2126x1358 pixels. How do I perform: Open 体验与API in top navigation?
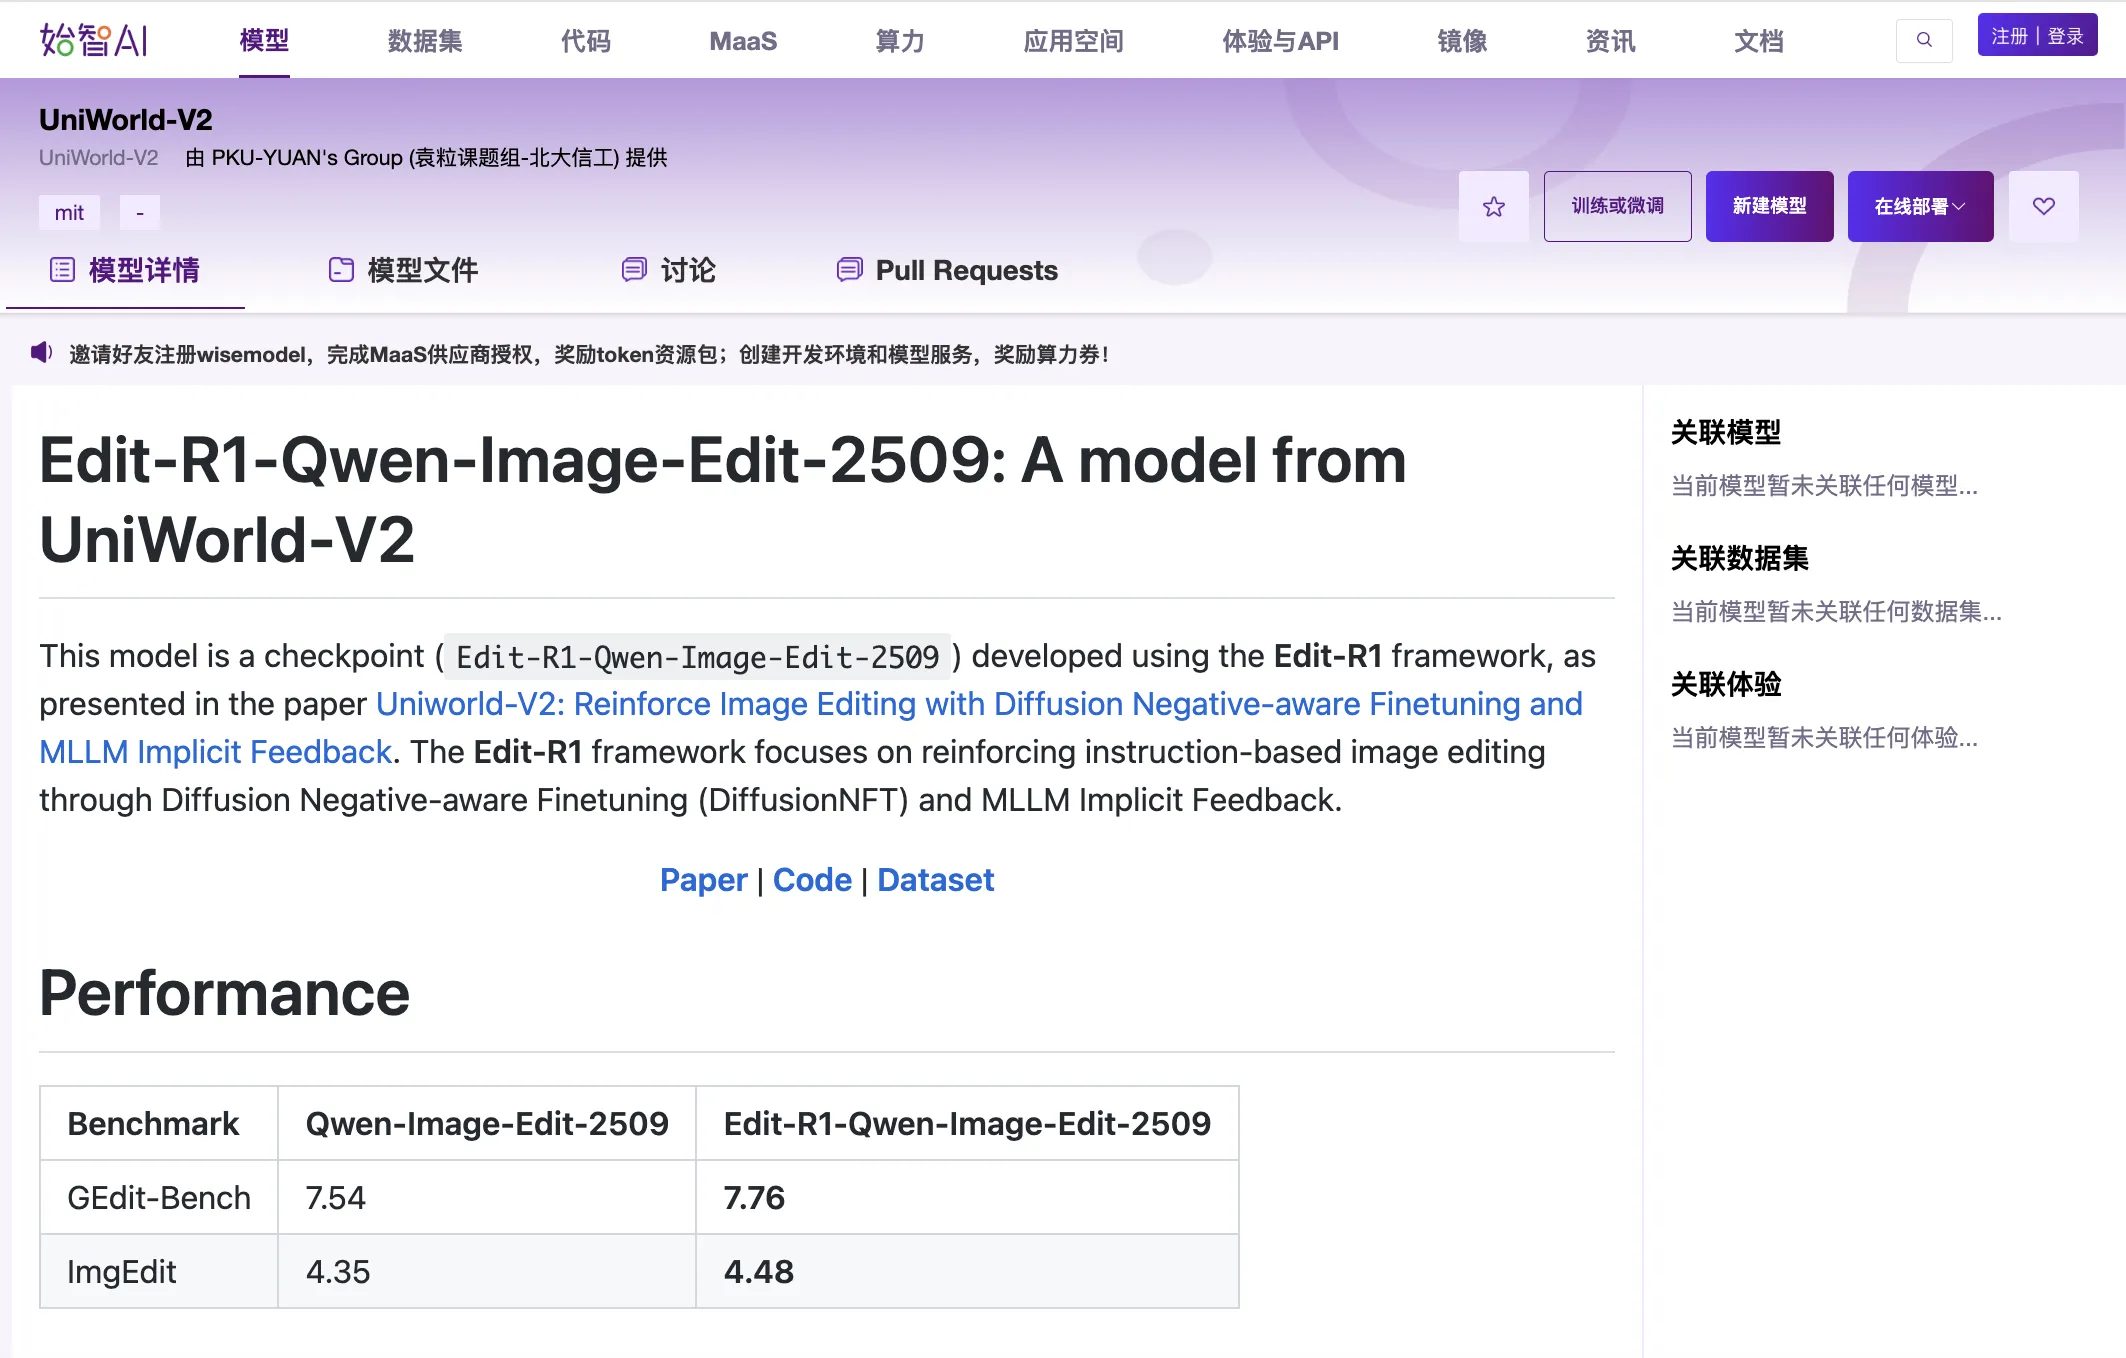pyautogui.click(x=1280, y=41)
